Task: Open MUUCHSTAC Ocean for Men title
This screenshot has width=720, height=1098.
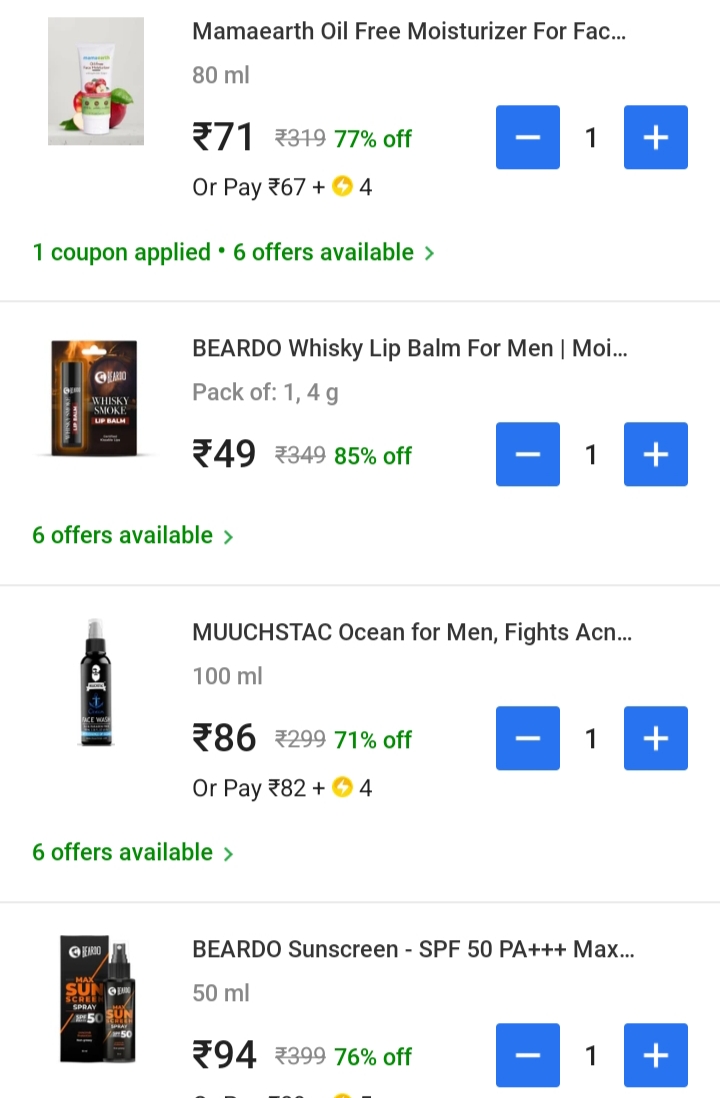Action: 411,632
